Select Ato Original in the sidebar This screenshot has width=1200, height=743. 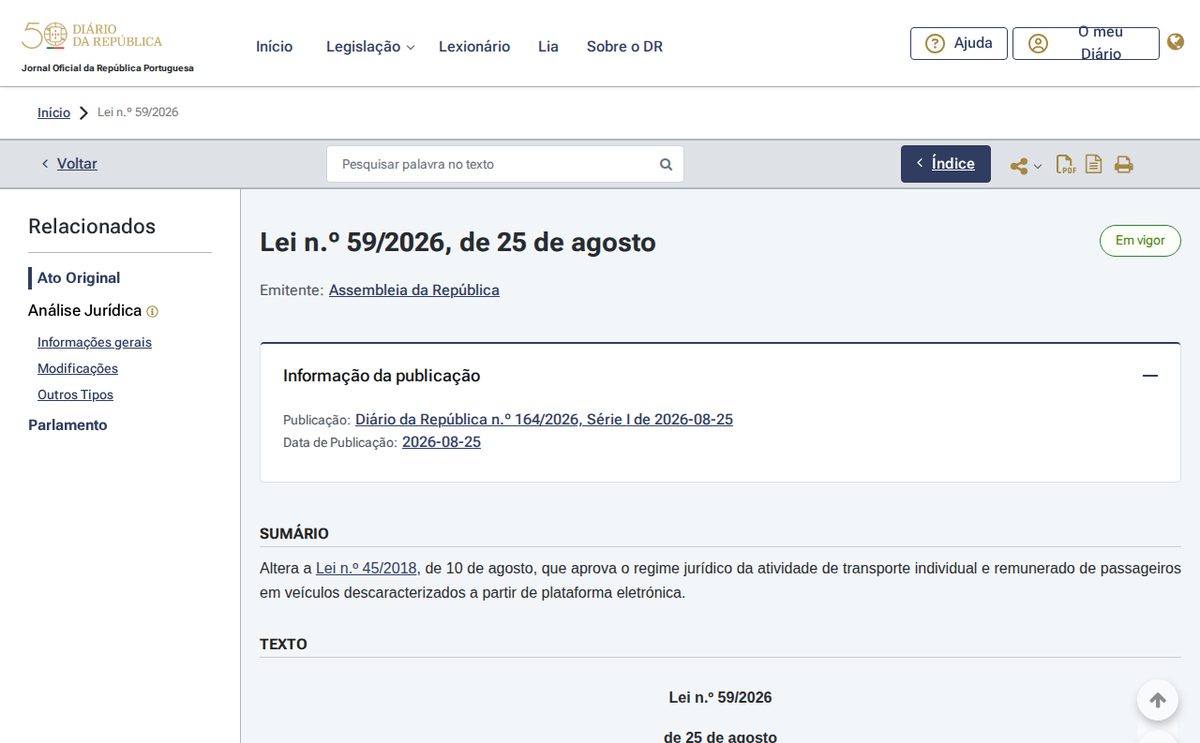tap(79, 278)
